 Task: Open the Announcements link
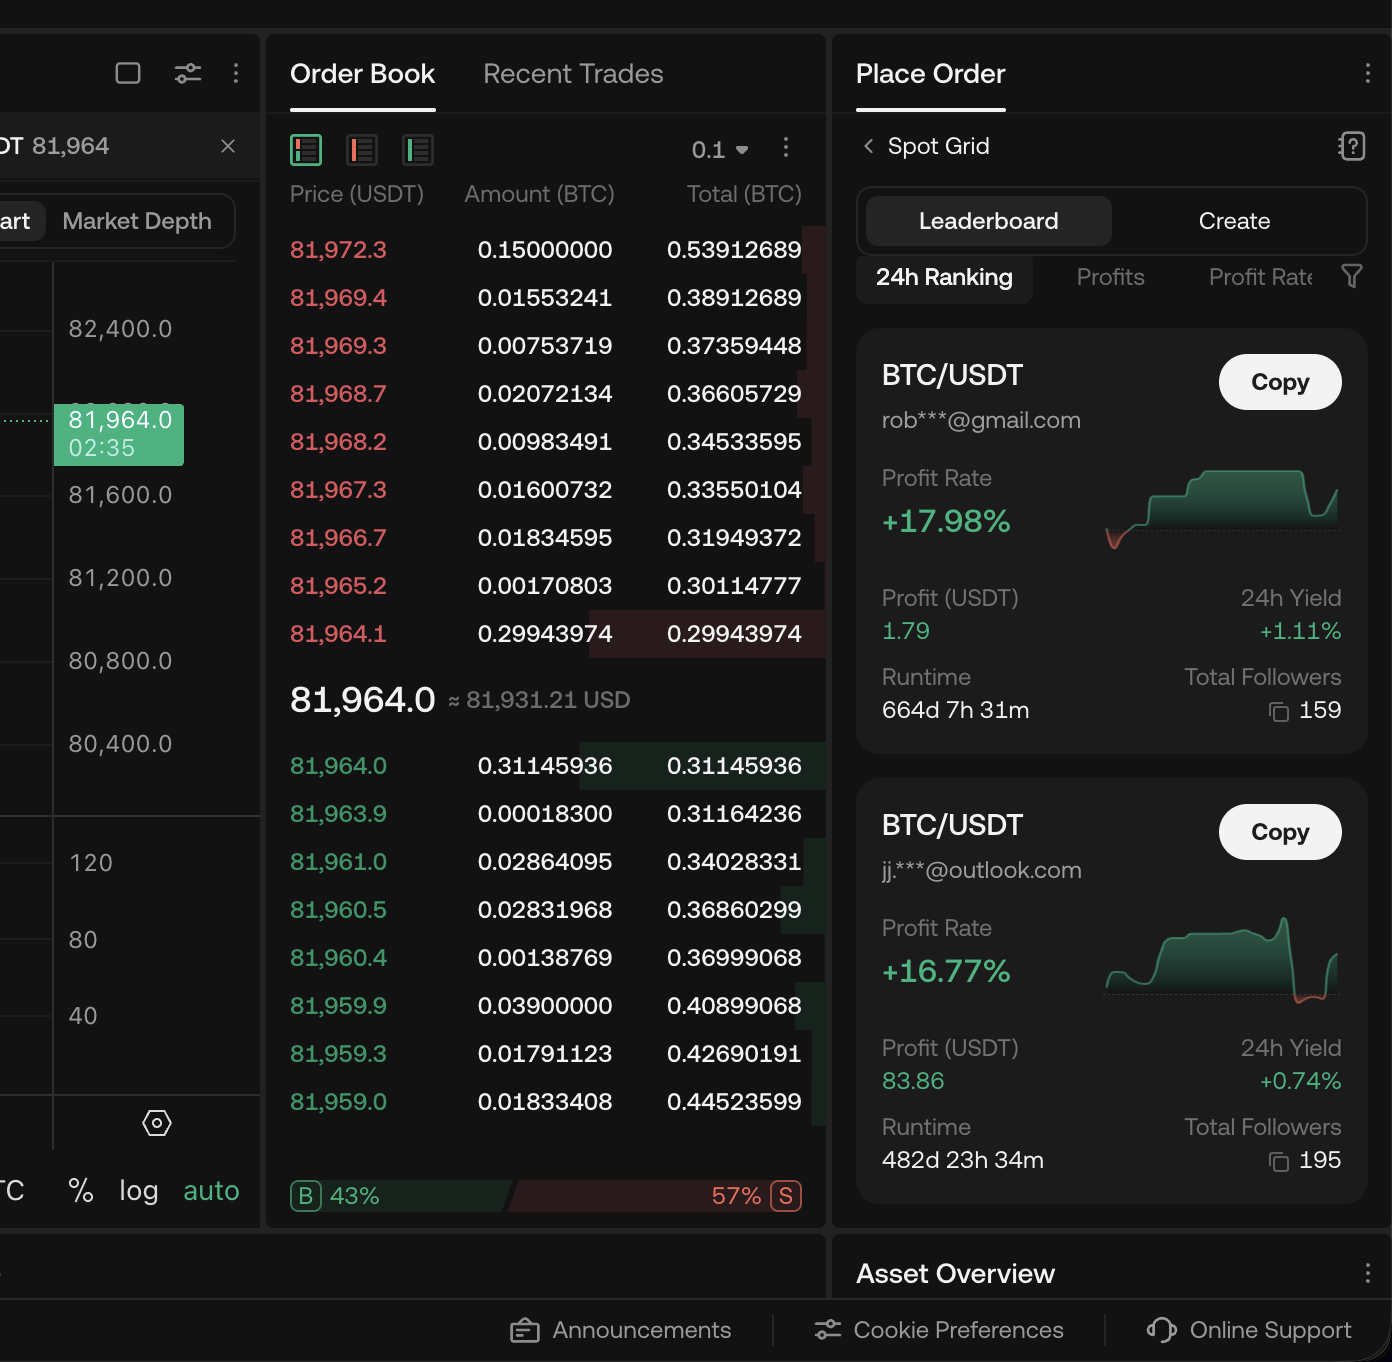pos(642,1330)
